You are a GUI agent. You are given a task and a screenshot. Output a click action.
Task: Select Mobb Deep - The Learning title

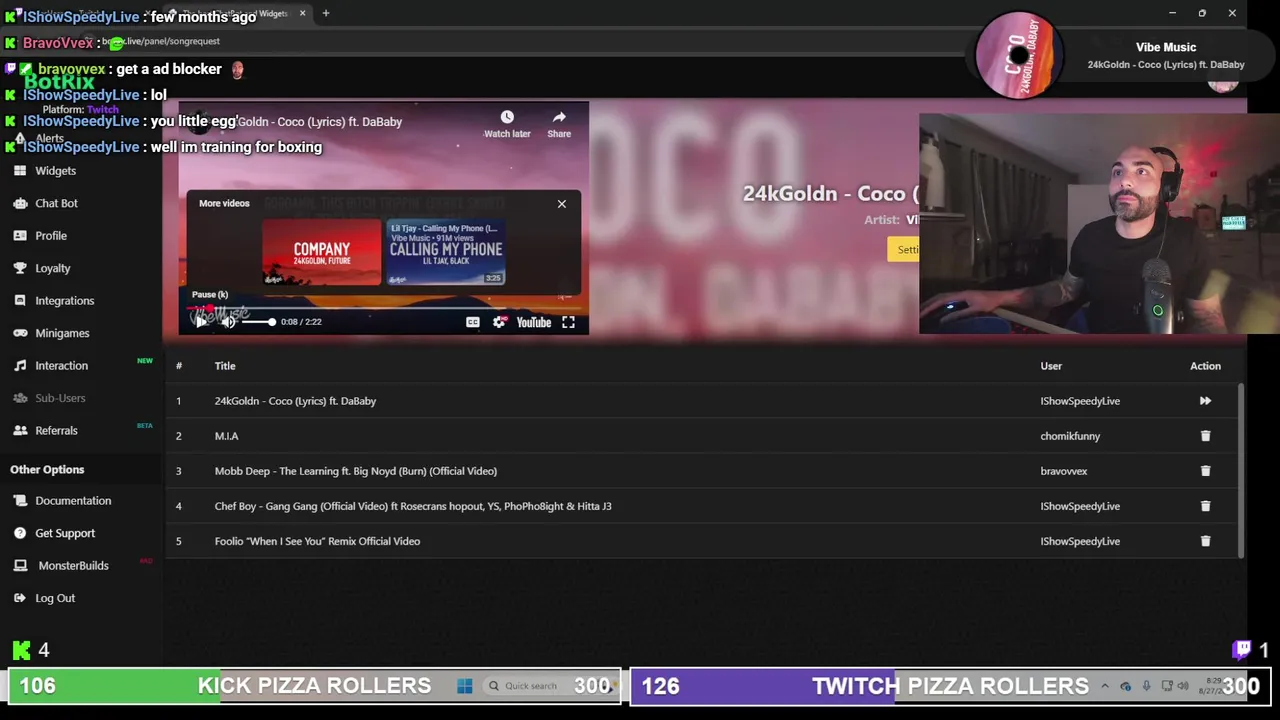click(x=355, y=471)
